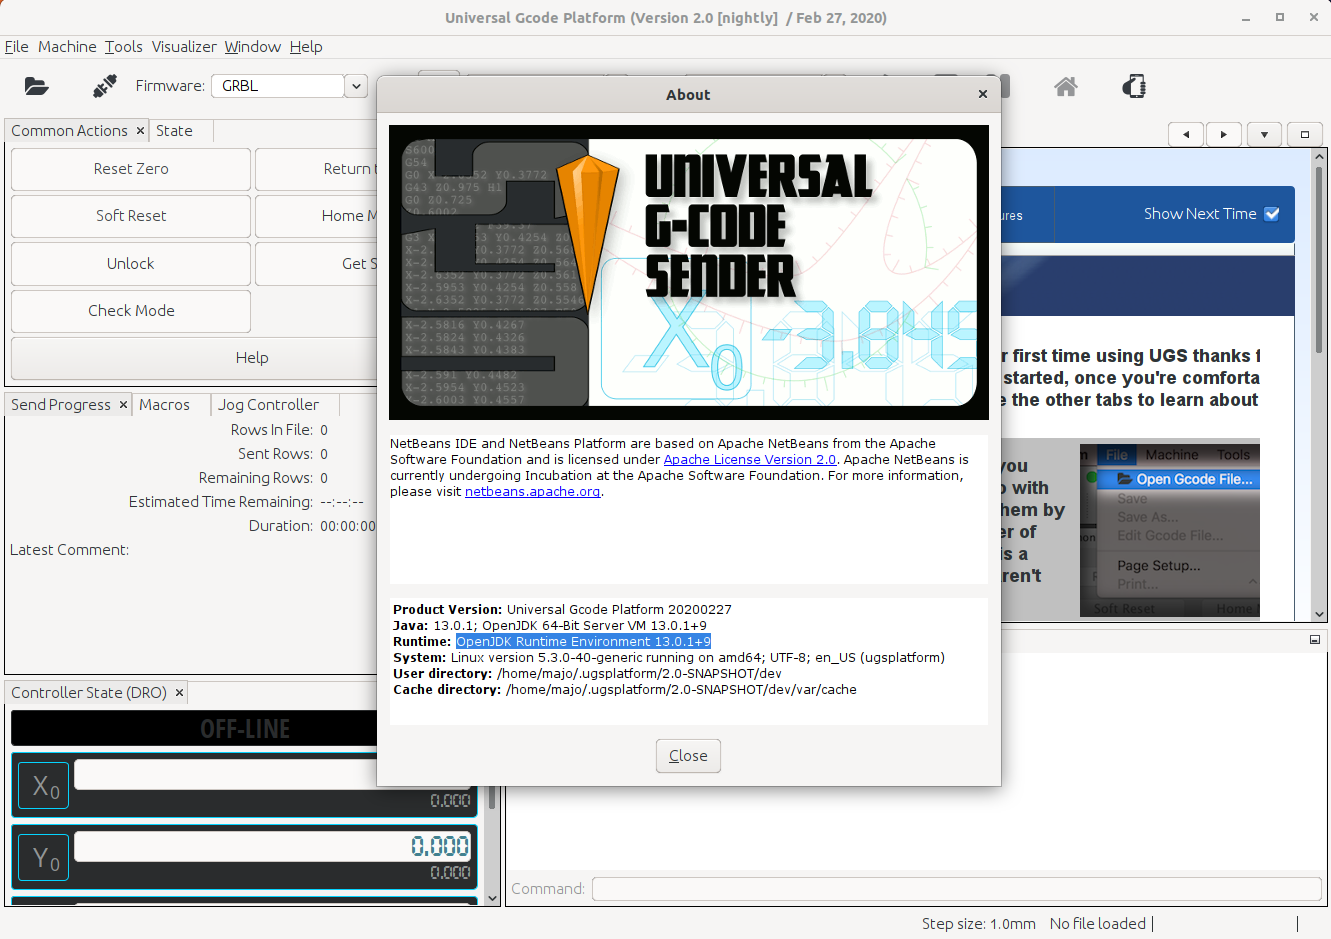Close the About dialog
Image resolution: width=1331 pixels, height=939 pixels.
point(688,756)
